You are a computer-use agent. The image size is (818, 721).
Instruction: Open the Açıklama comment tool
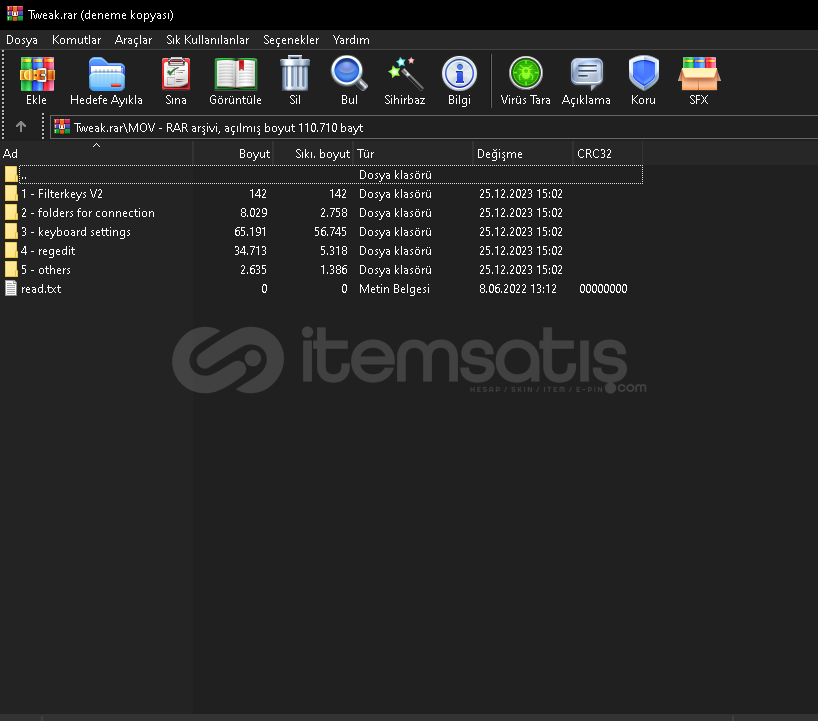[x=586, y=81]
